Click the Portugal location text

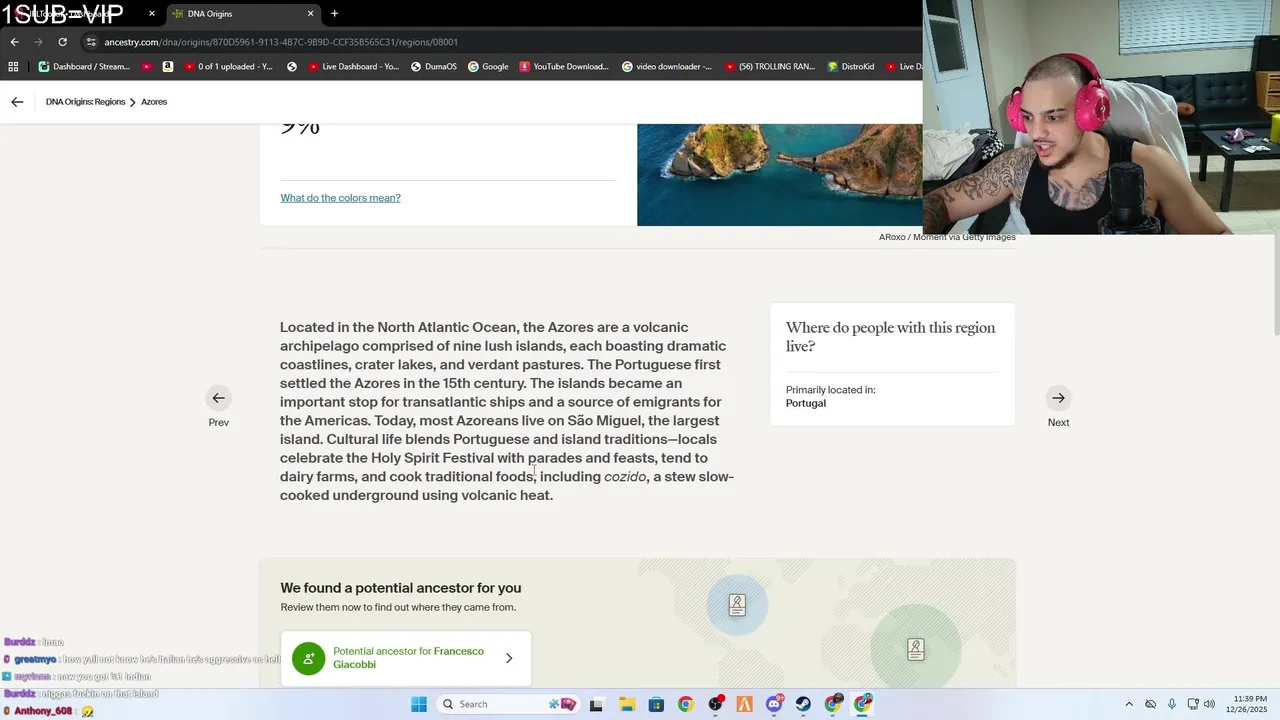tap(806, 403)
